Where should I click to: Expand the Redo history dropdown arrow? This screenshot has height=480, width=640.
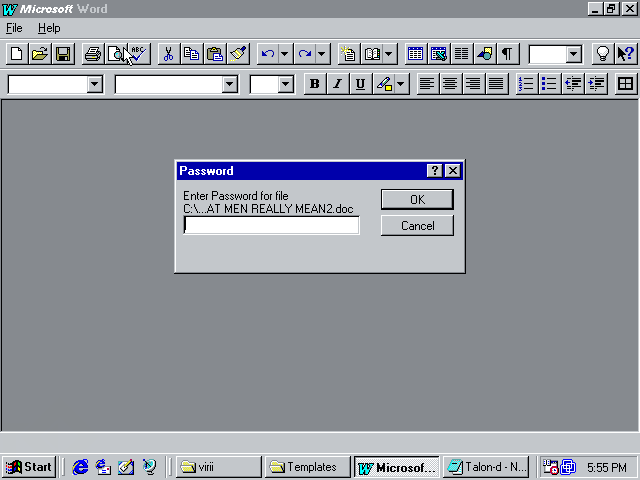point(322,53)
